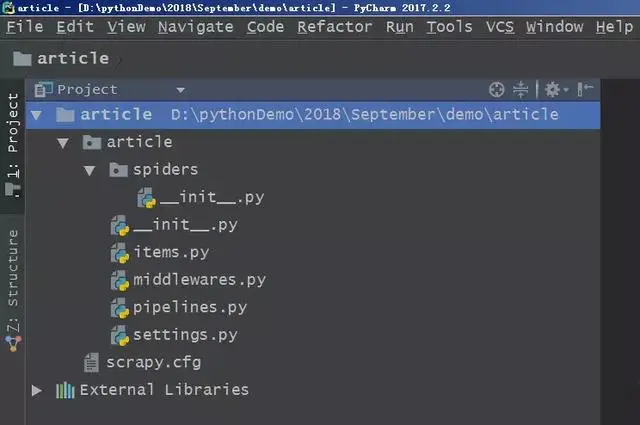Select settings.py in the project tree
Viewport: 640px width, 425px height.
[185, 335]
